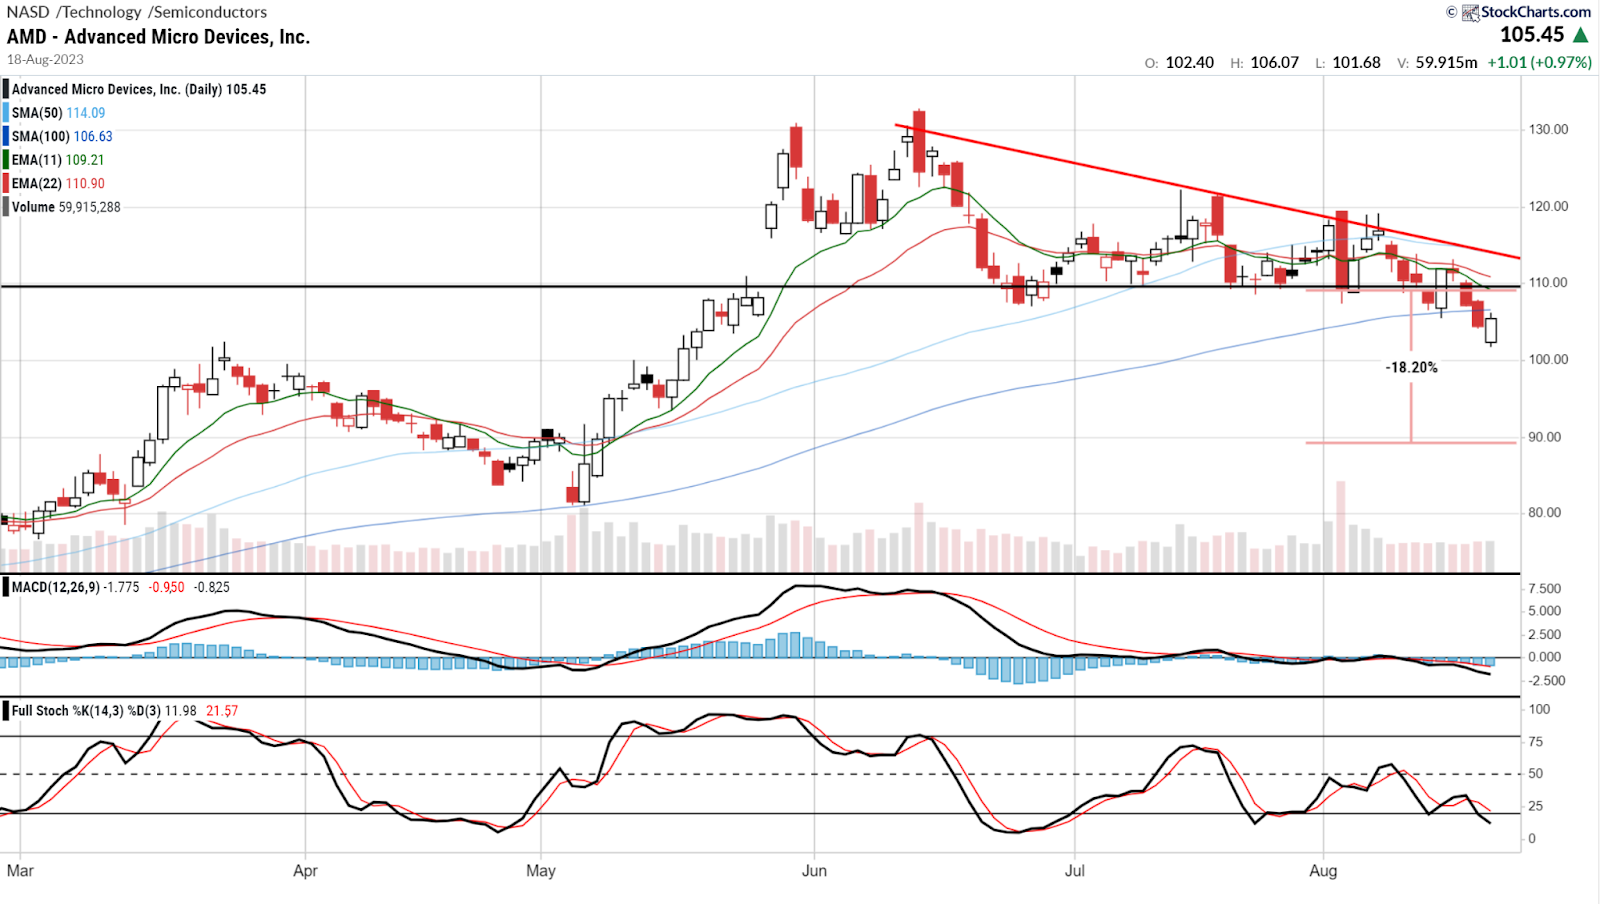The height and width of the screenshot is (904, 1600).
Task: Click the 'EMA(22) 110.90' legend entry
Action: point(58,183)
